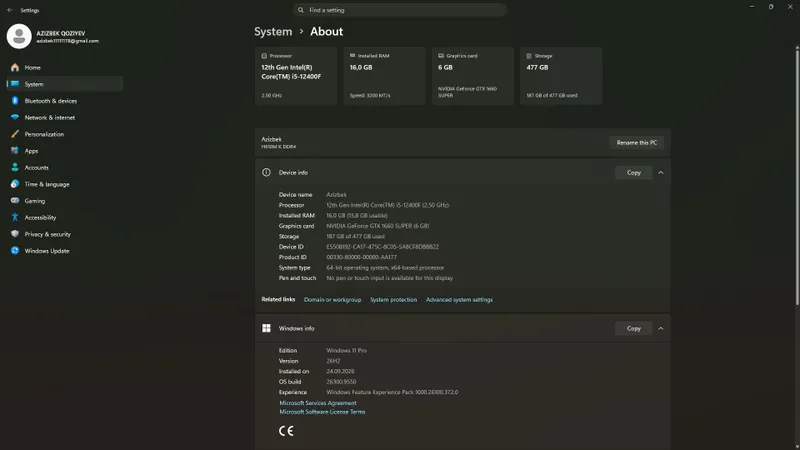Click the Processor chip icon on card
800x450 pixels.
click(264, 56)
